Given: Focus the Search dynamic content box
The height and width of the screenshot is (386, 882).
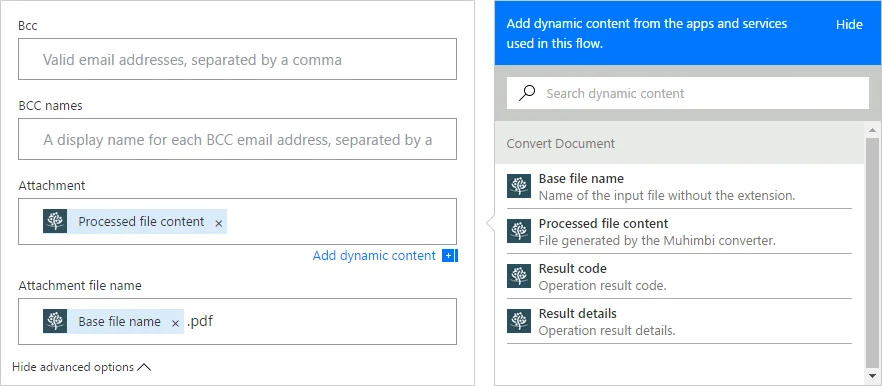Looking at the screenshot, I should pyautogui.click(x=687, y=93).
